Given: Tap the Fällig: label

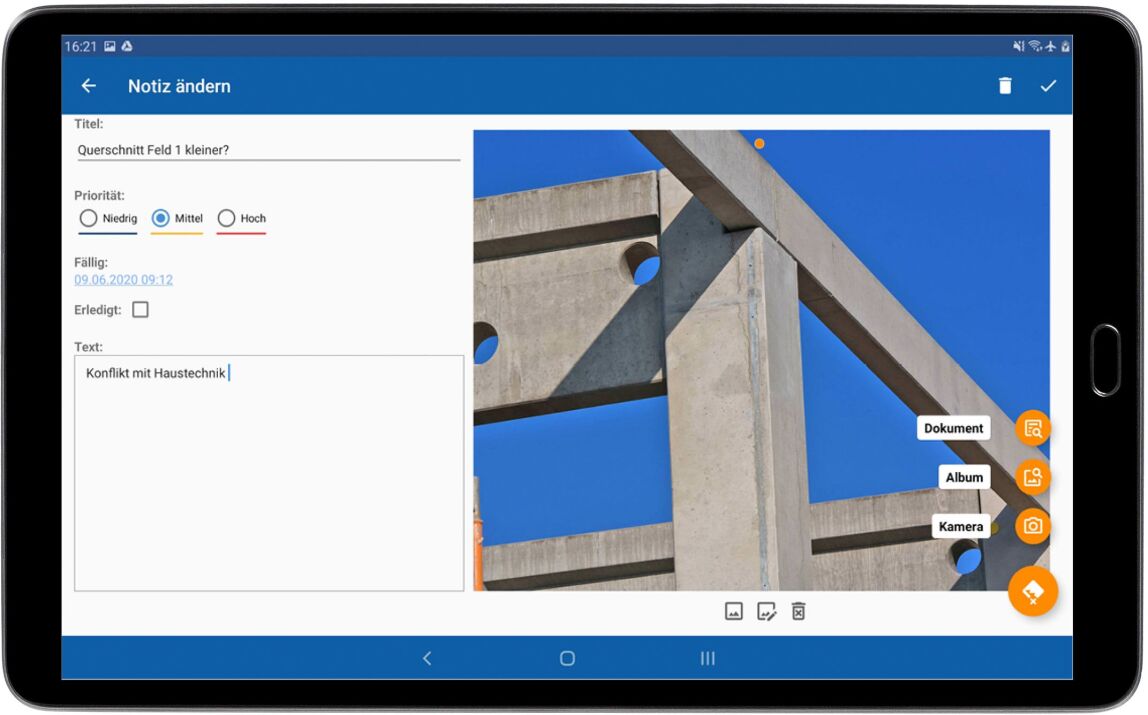Looking at the screenshot, I should click(x=91, y=262).
